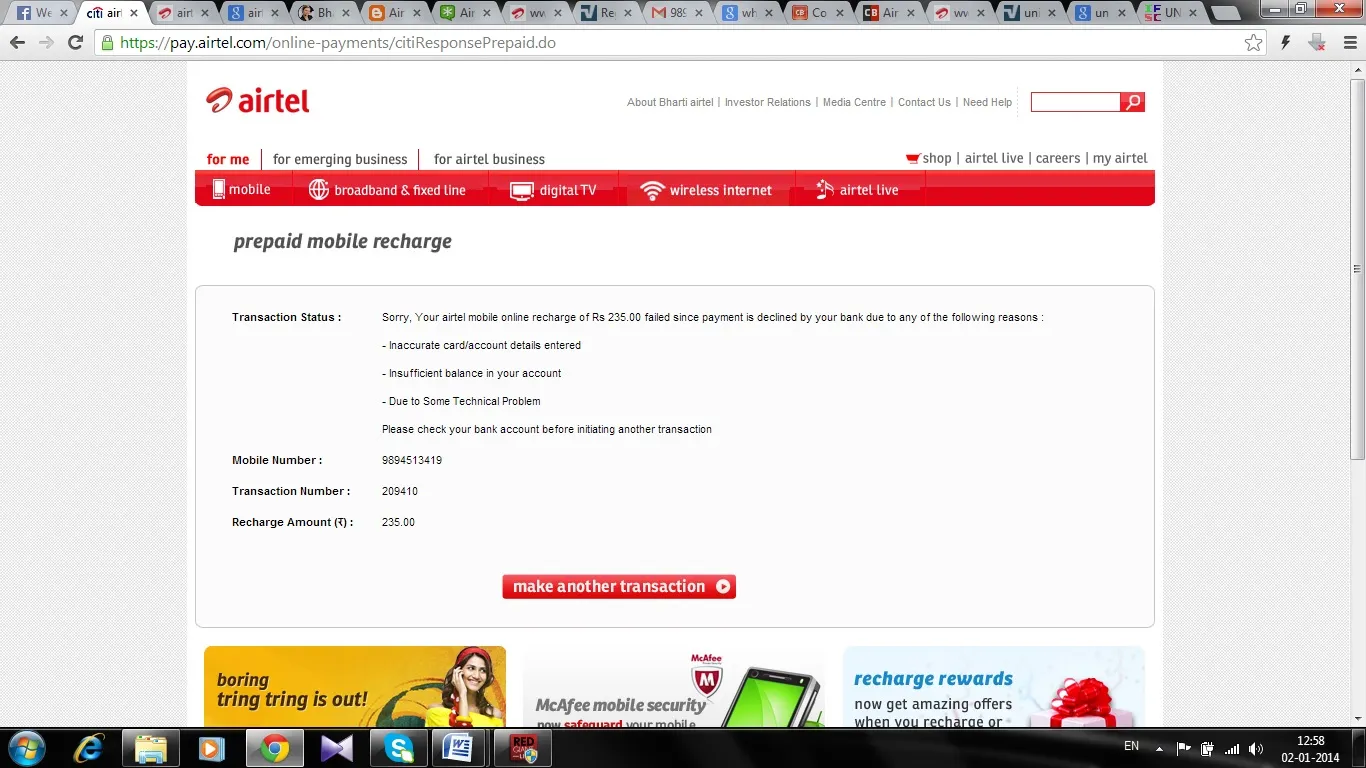The image size is (1366, 768).
Task: Click the volume speaker tray icon
Action: click(1256, 748)
